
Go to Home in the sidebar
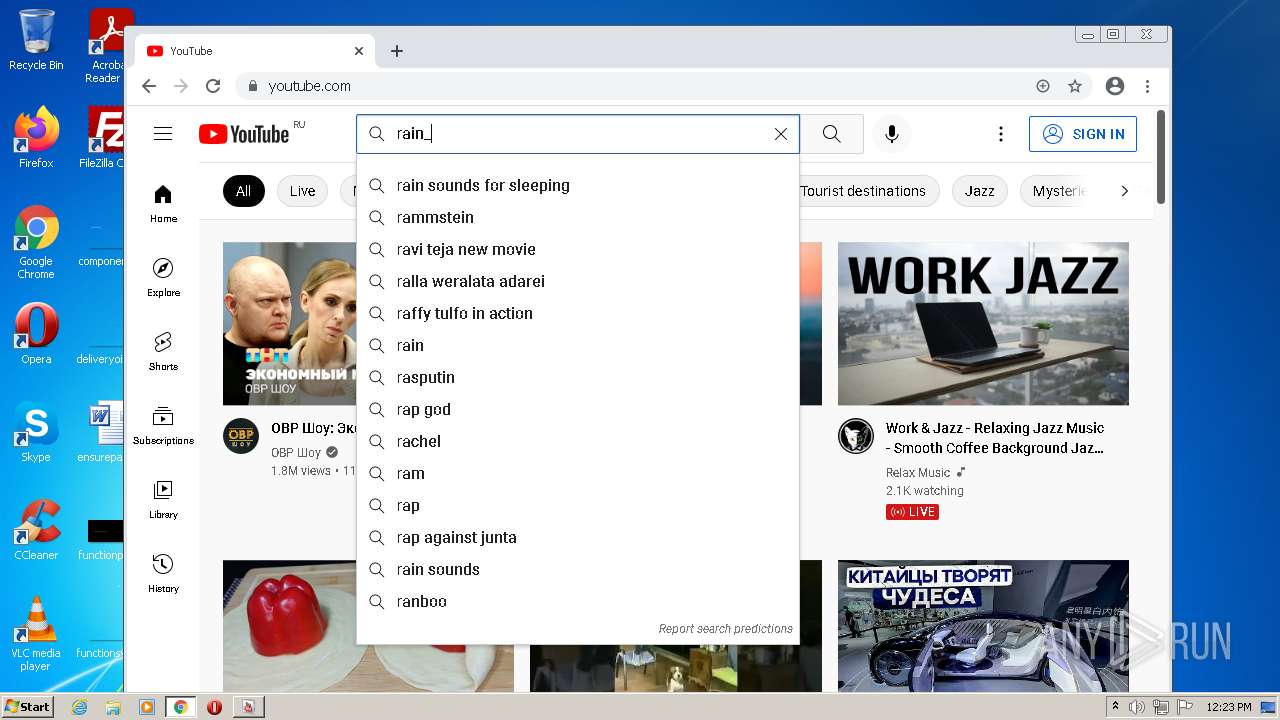pos(163,204)
